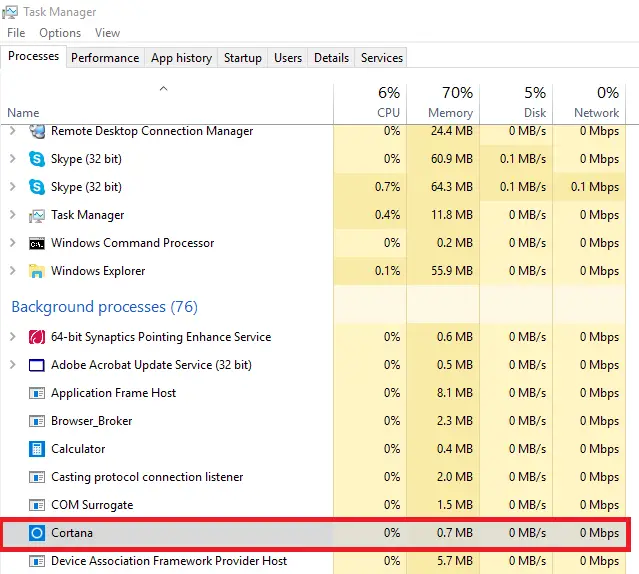Expand the Adobe Acrobat Update Service entry
This screenshot has height=574, width=639.
pos(13,365)
